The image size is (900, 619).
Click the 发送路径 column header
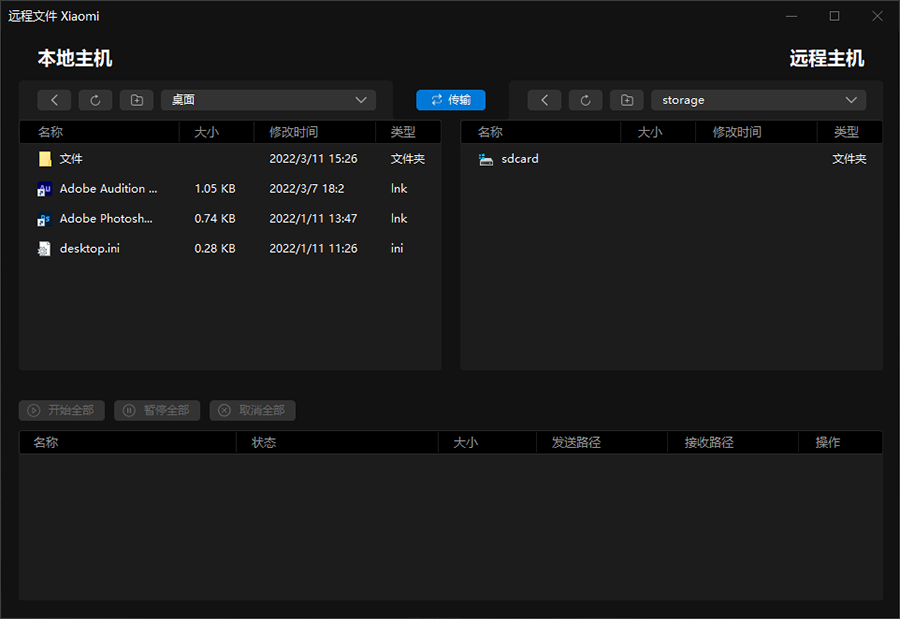tap(602, 443)
